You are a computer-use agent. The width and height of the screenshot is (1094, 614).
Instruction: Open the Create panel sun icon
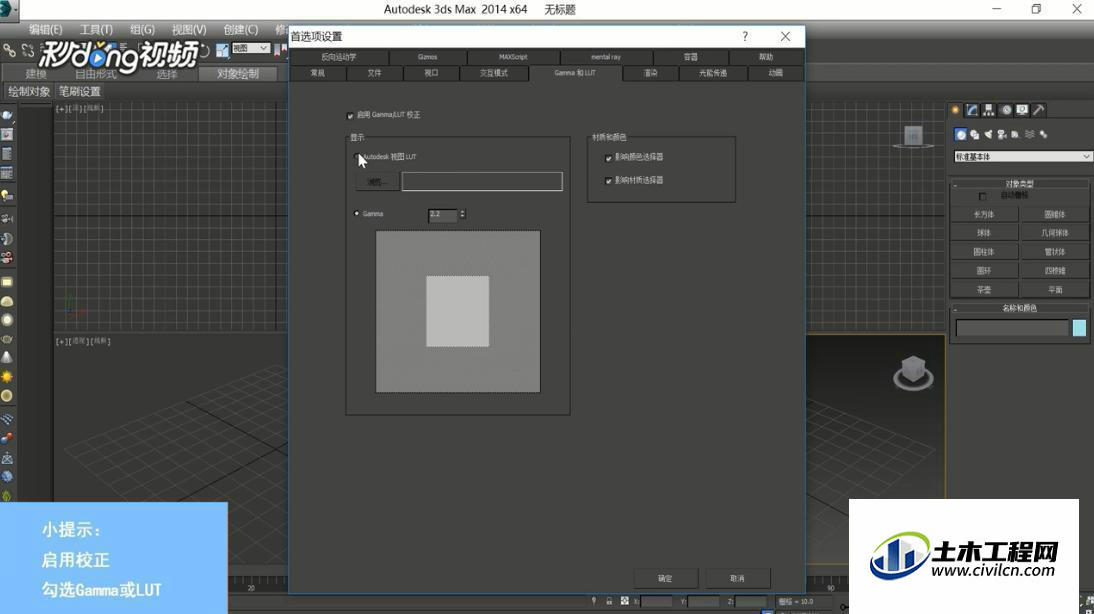coord(955,110)
